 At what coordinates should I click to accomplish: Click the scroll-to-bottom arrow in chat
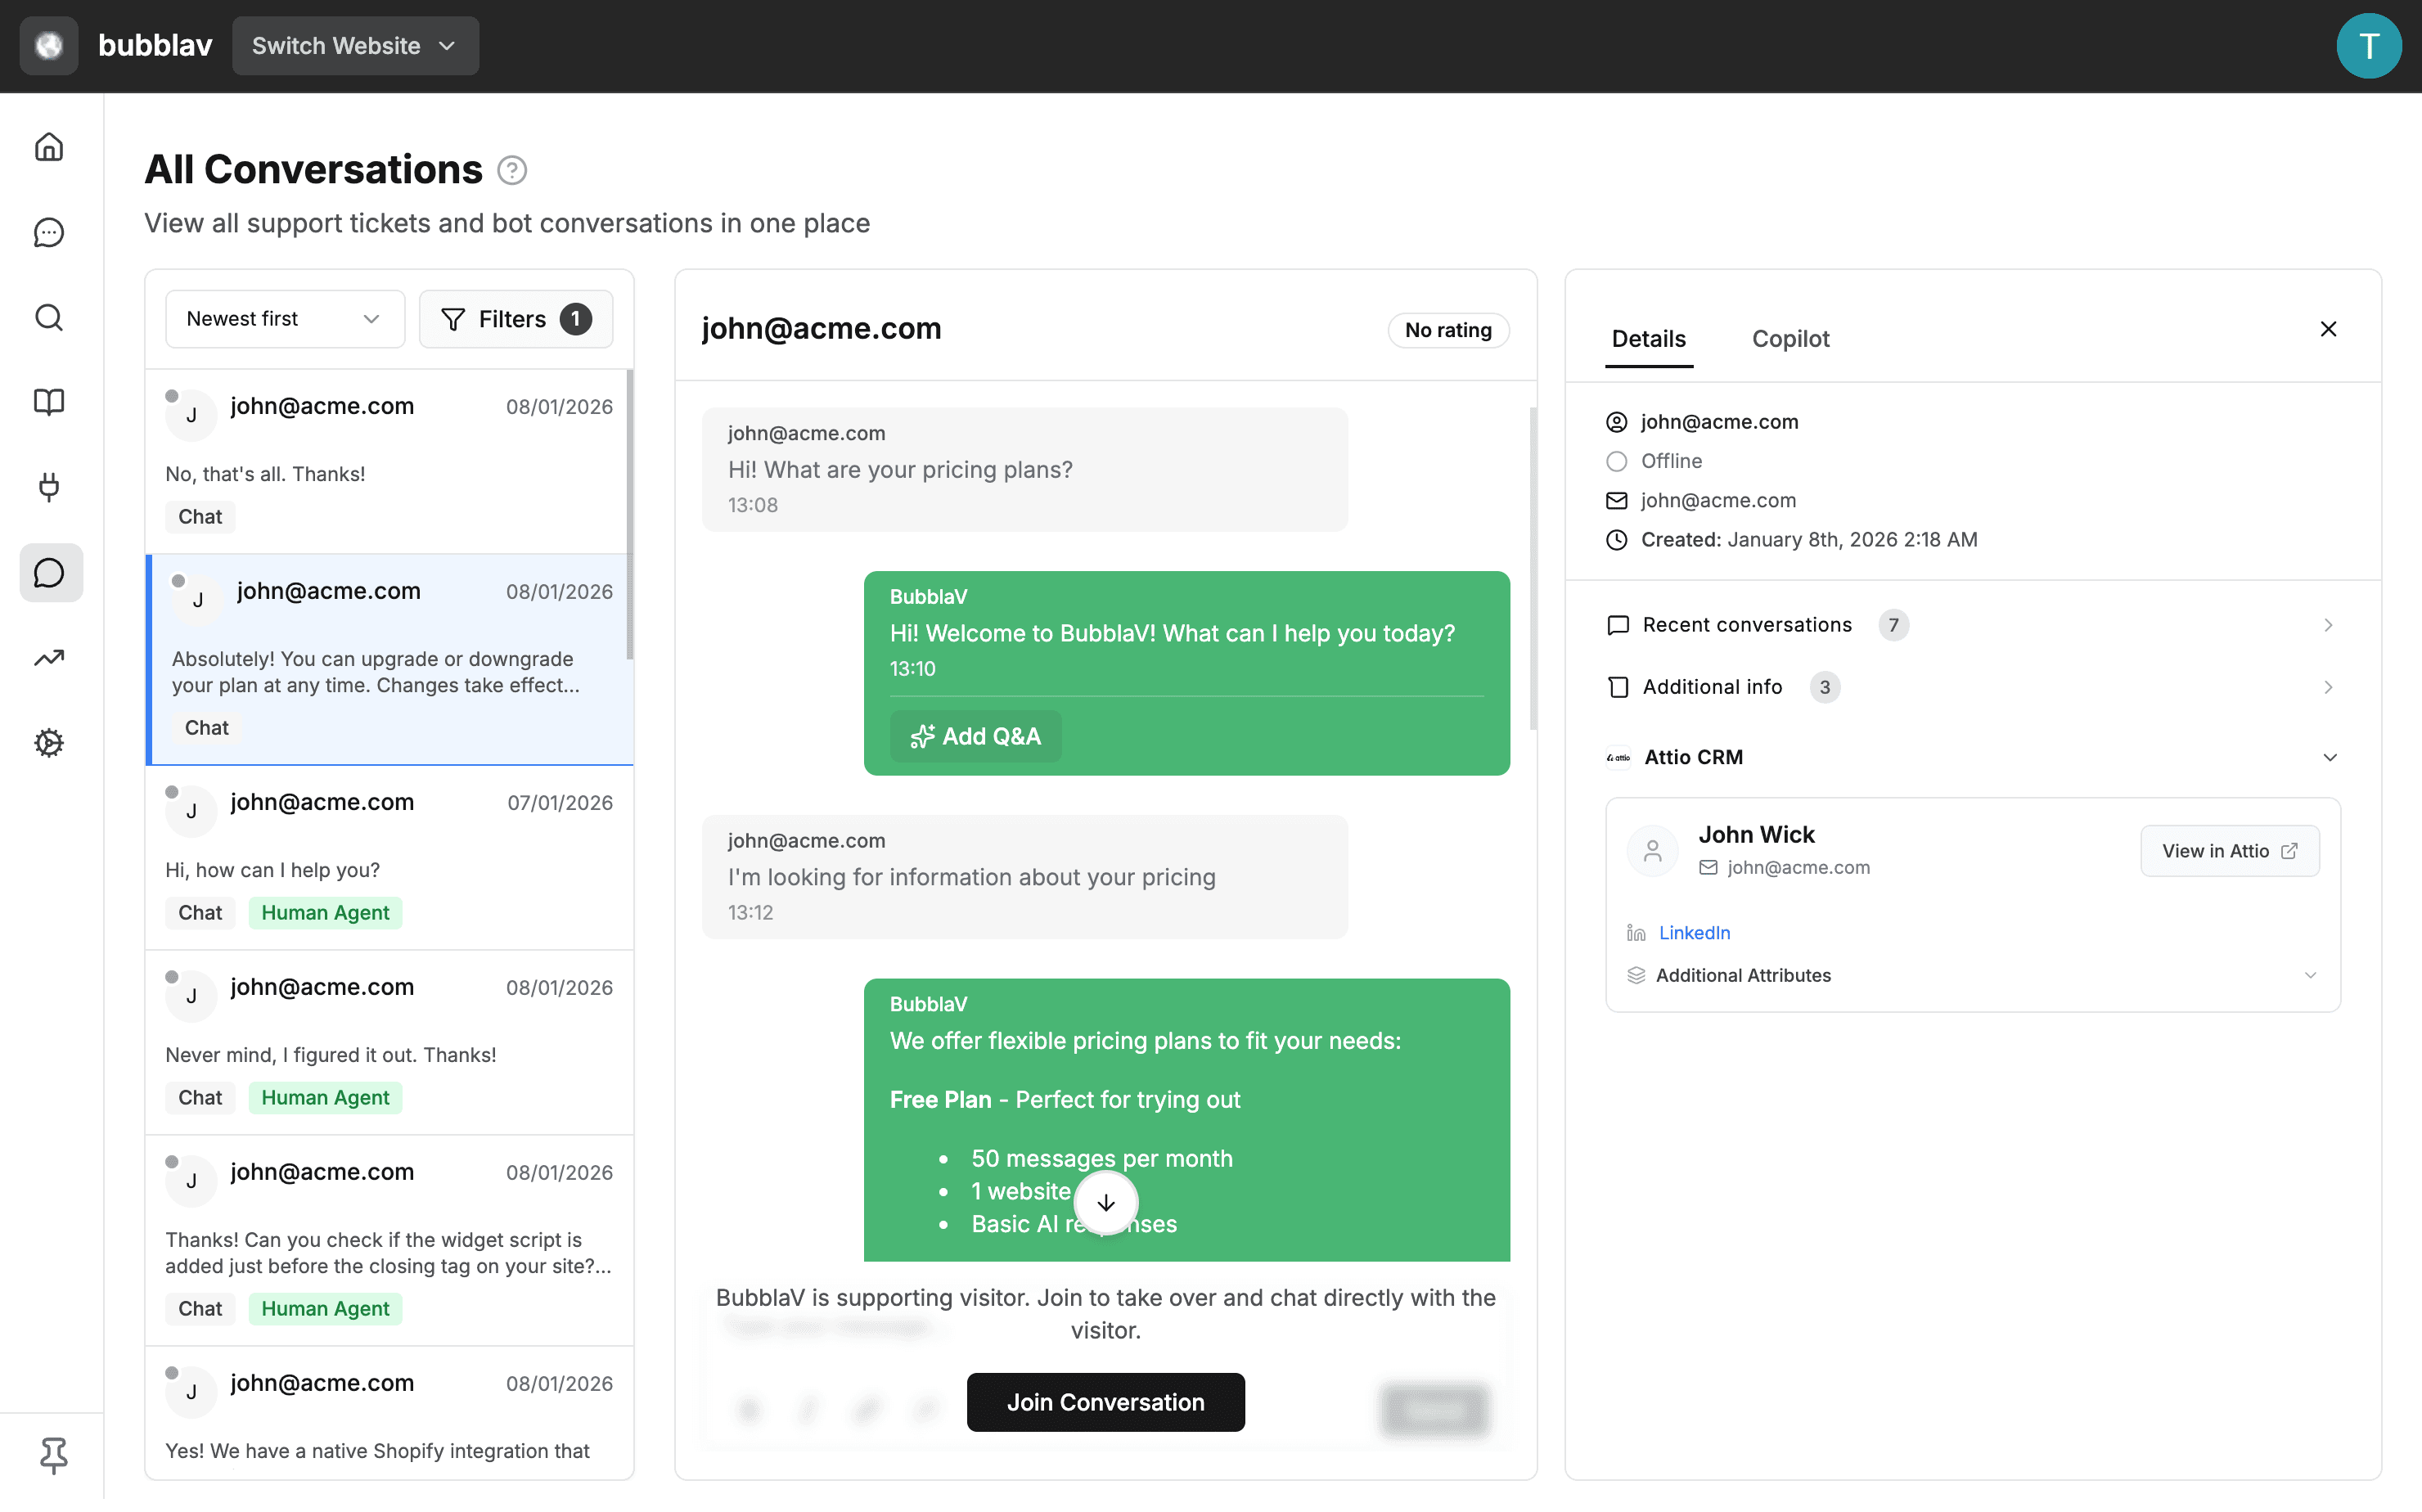(x=1105, y=1203)
